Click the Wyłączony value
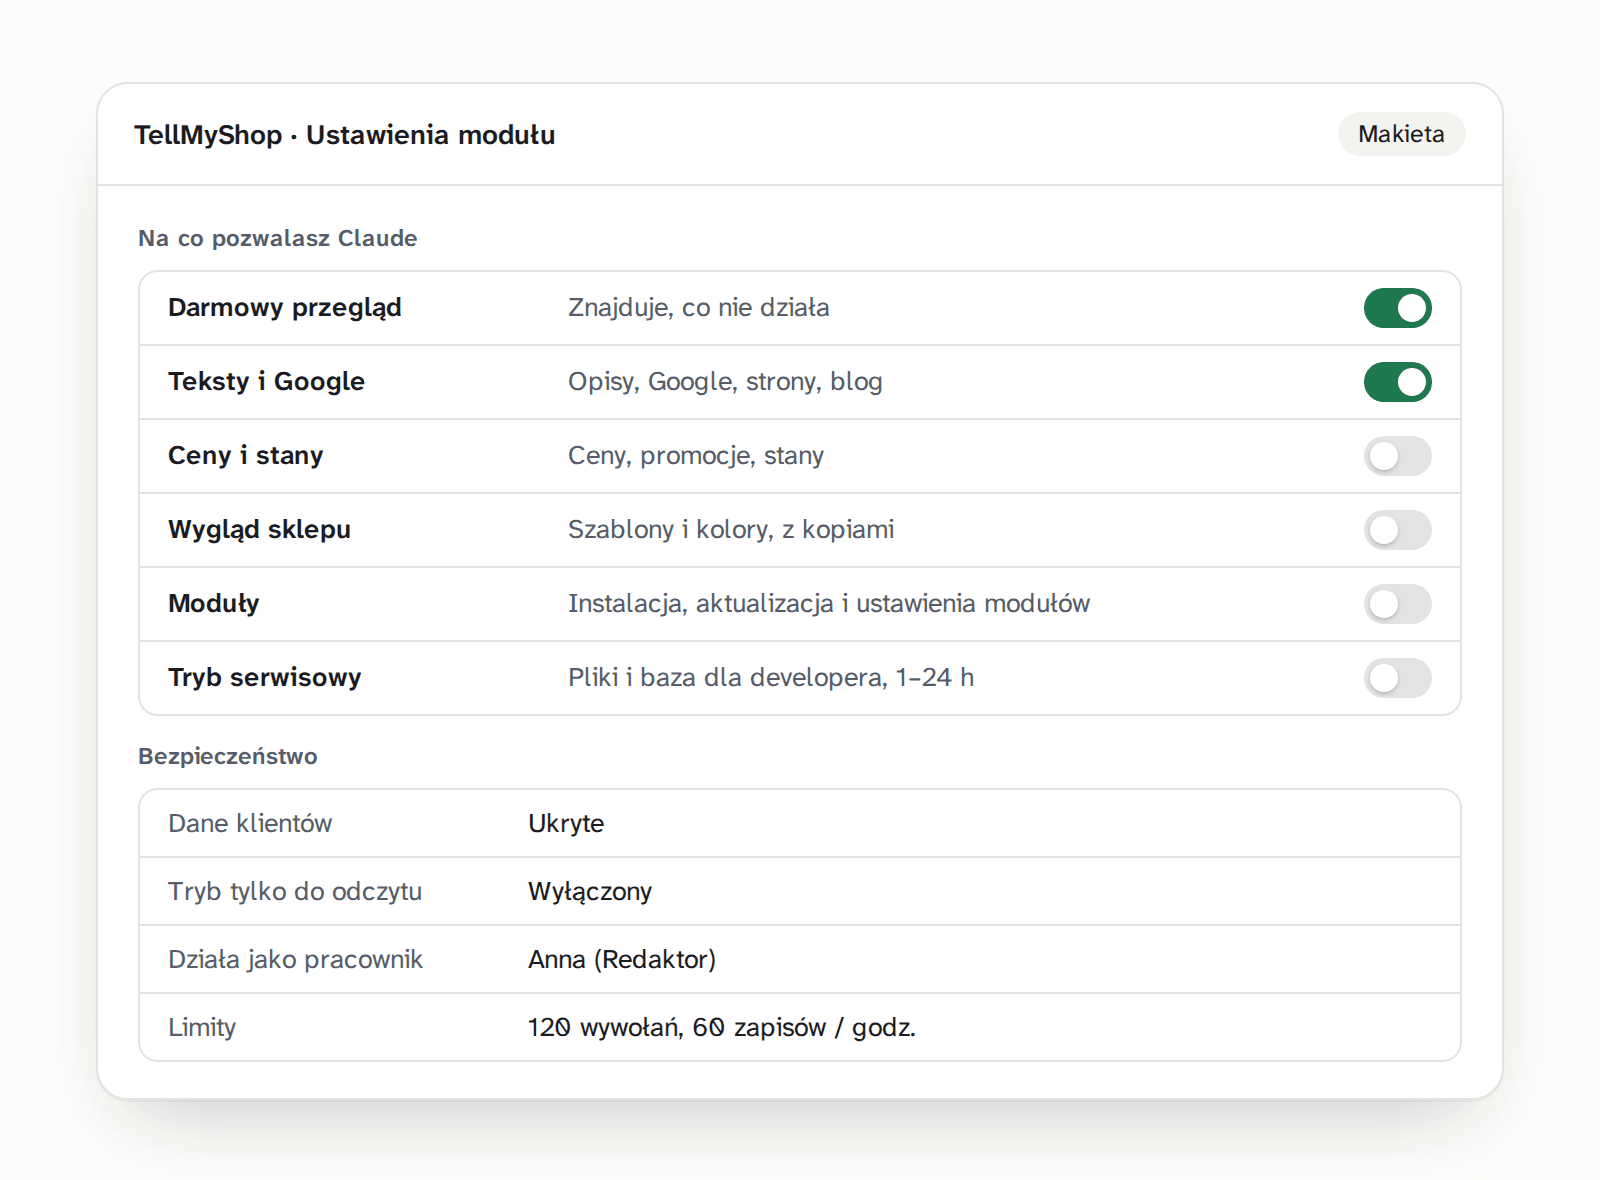 tap(590, 892)
